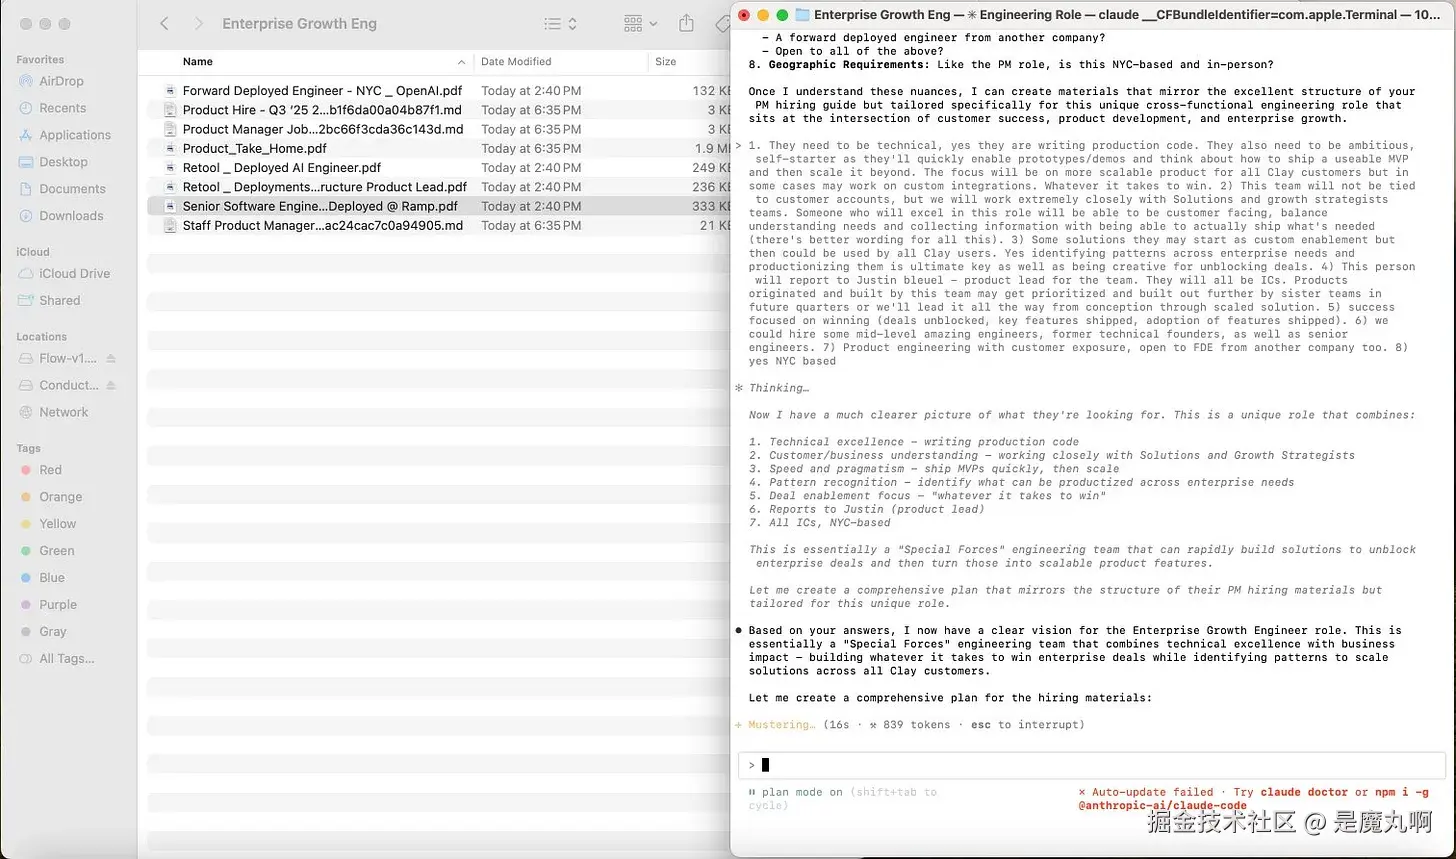Click the Finder window title Enterprise Growth Eng
Screen dimensions: 1456x859
[x=299, y=23]
